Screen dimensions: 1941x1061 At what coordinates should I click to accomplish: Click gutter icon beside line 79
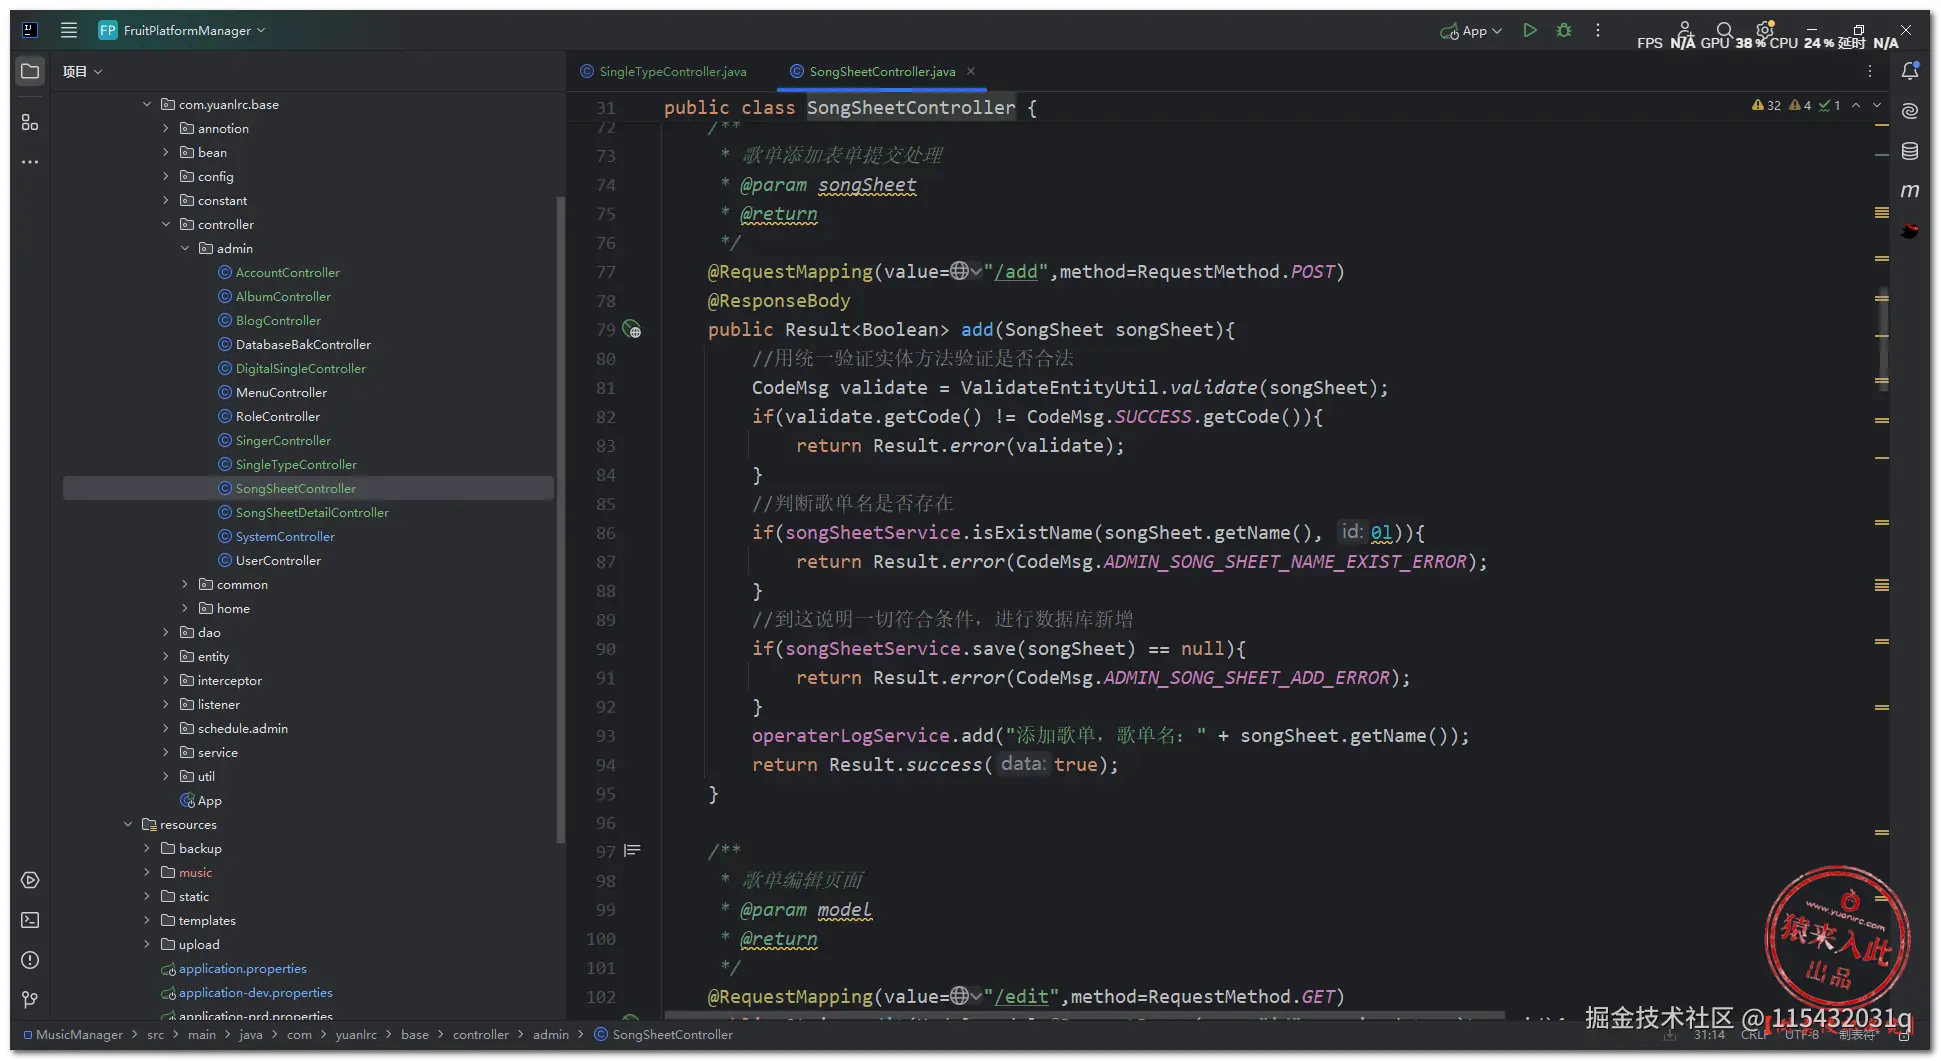point(632,329)
